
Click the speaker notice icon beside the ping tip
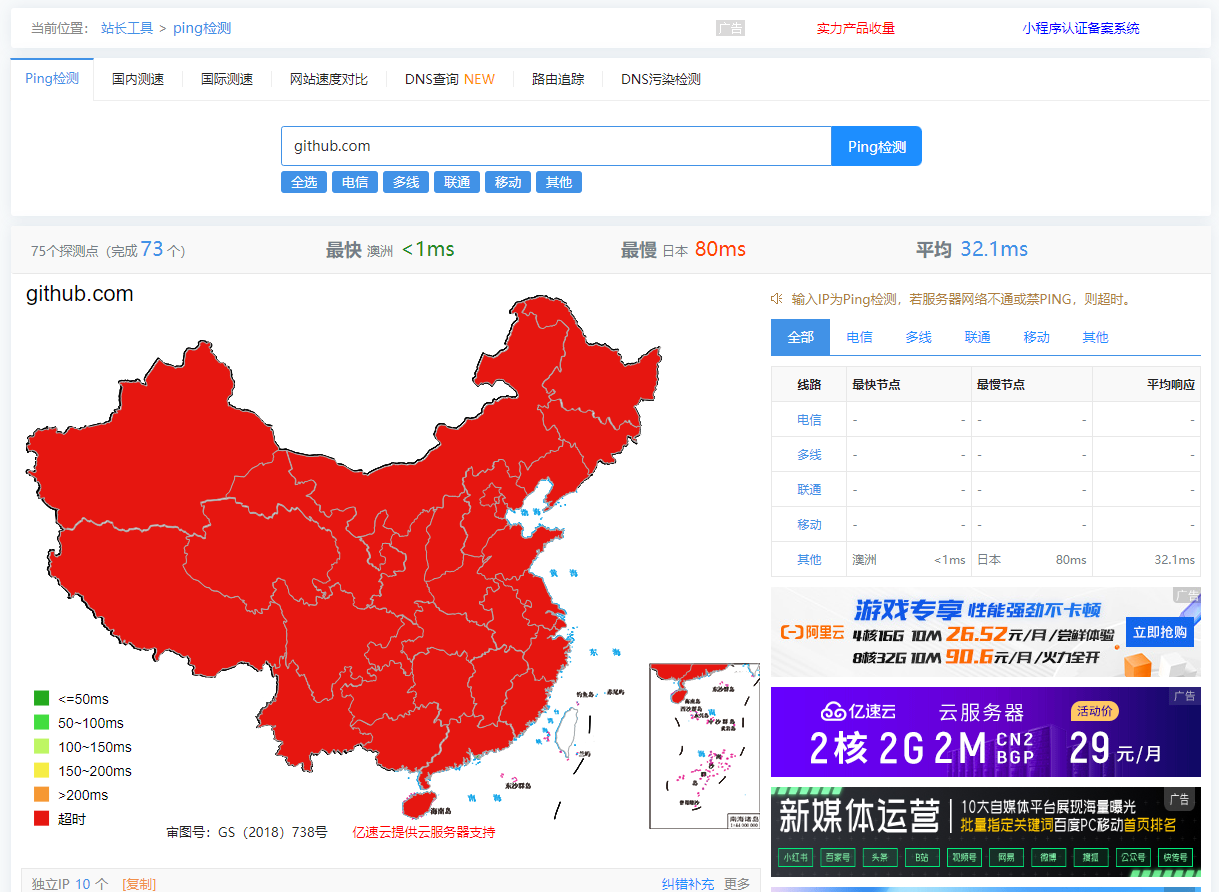click(776, 298)
